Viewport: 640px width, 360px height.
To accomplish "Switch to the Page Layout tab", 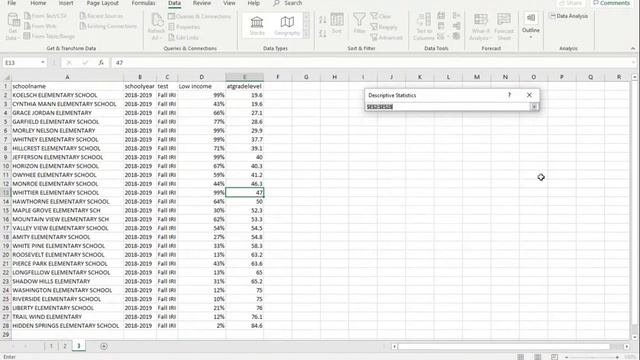I will (x=102, y=3).
